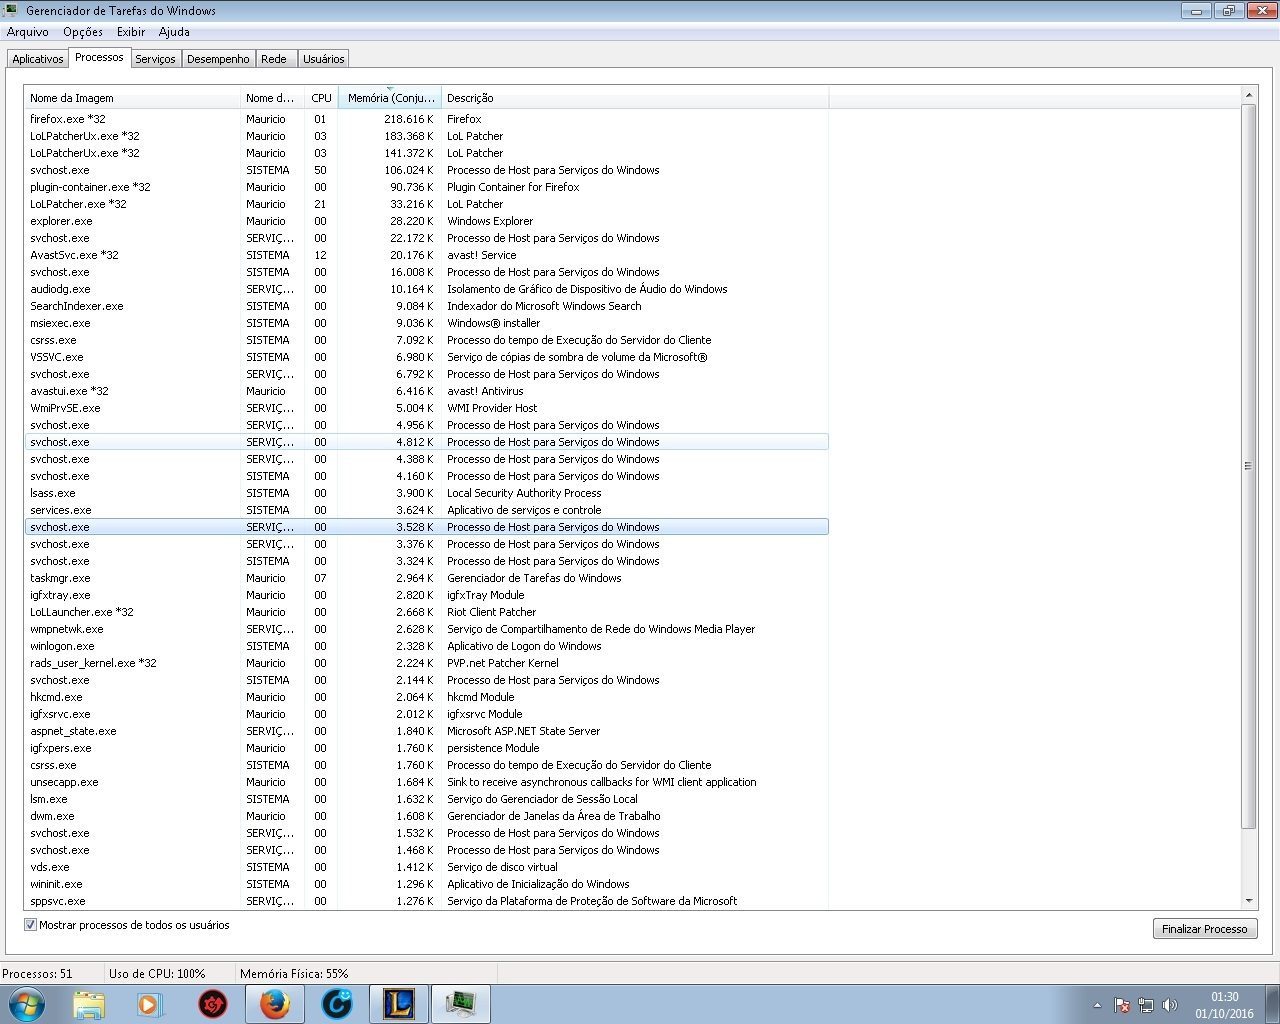This screenshot has width=1280, height=1024.
Task: Click the Finalizar Processo button
Action: [1205, 929]
